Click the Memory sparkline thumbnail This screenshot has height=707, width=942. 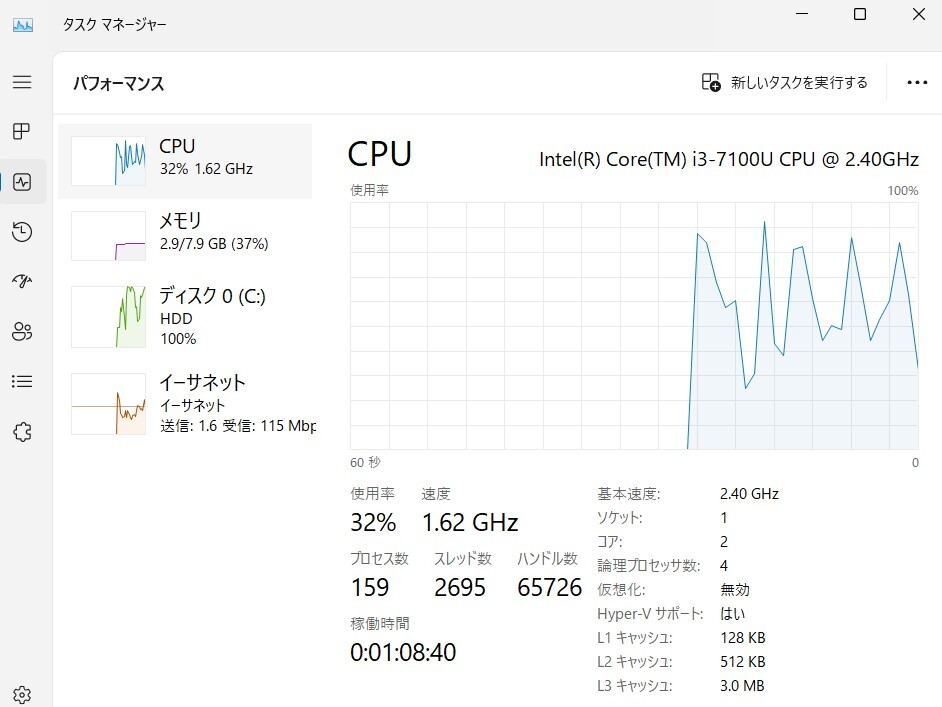[x=108, y=235]
